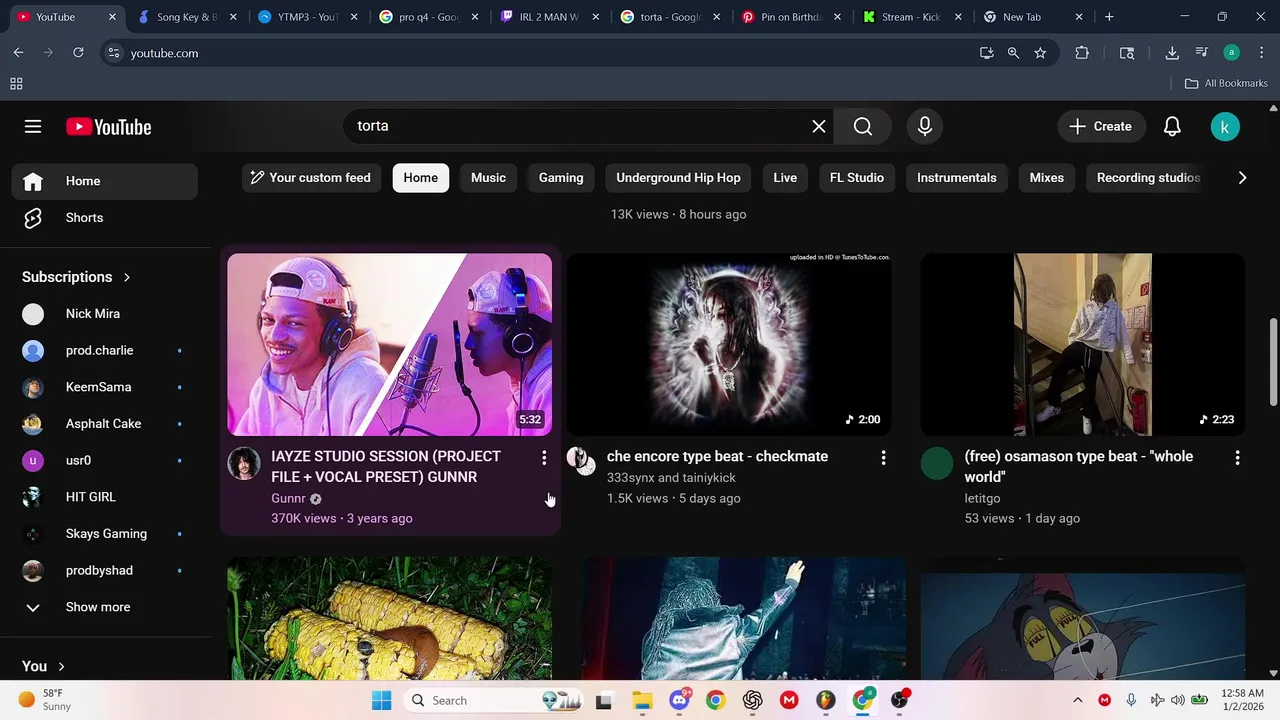This screenshot has height=720, width=1280.
Task: Install app icon in the address bar
Action: (986, 53)
